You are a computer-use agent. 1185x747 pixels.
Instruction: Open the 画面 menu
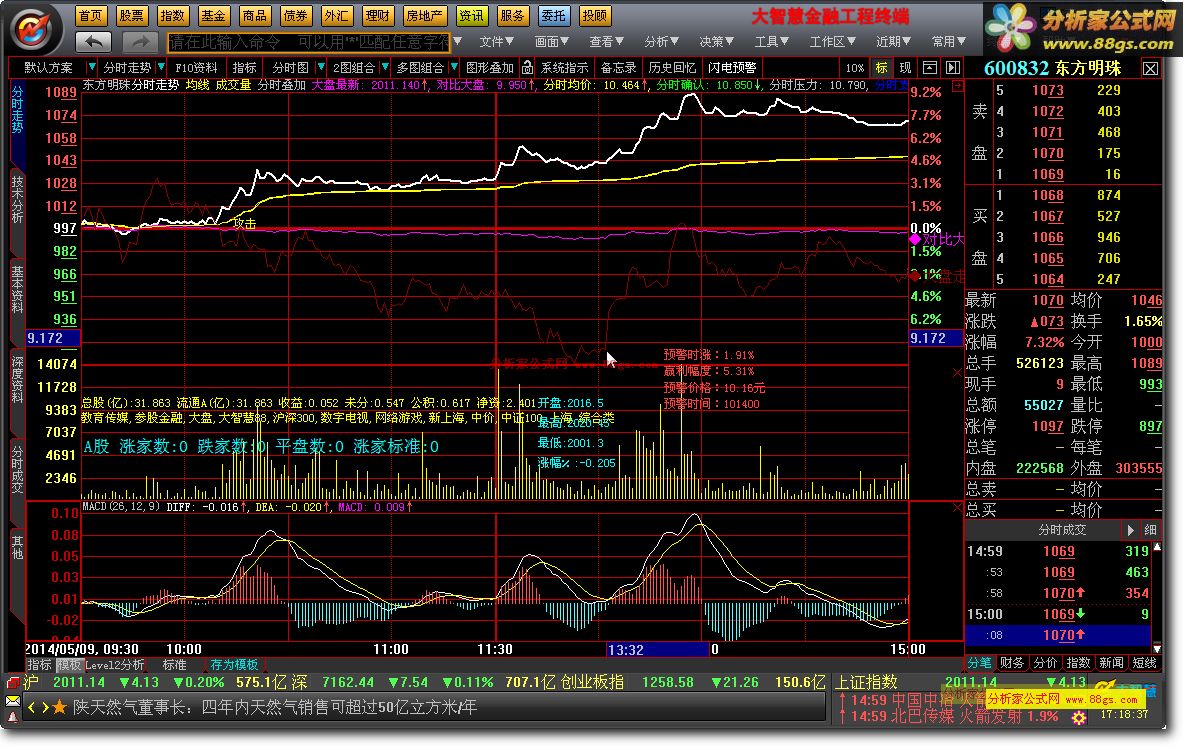pyautogui.click(x=552, y=42)
